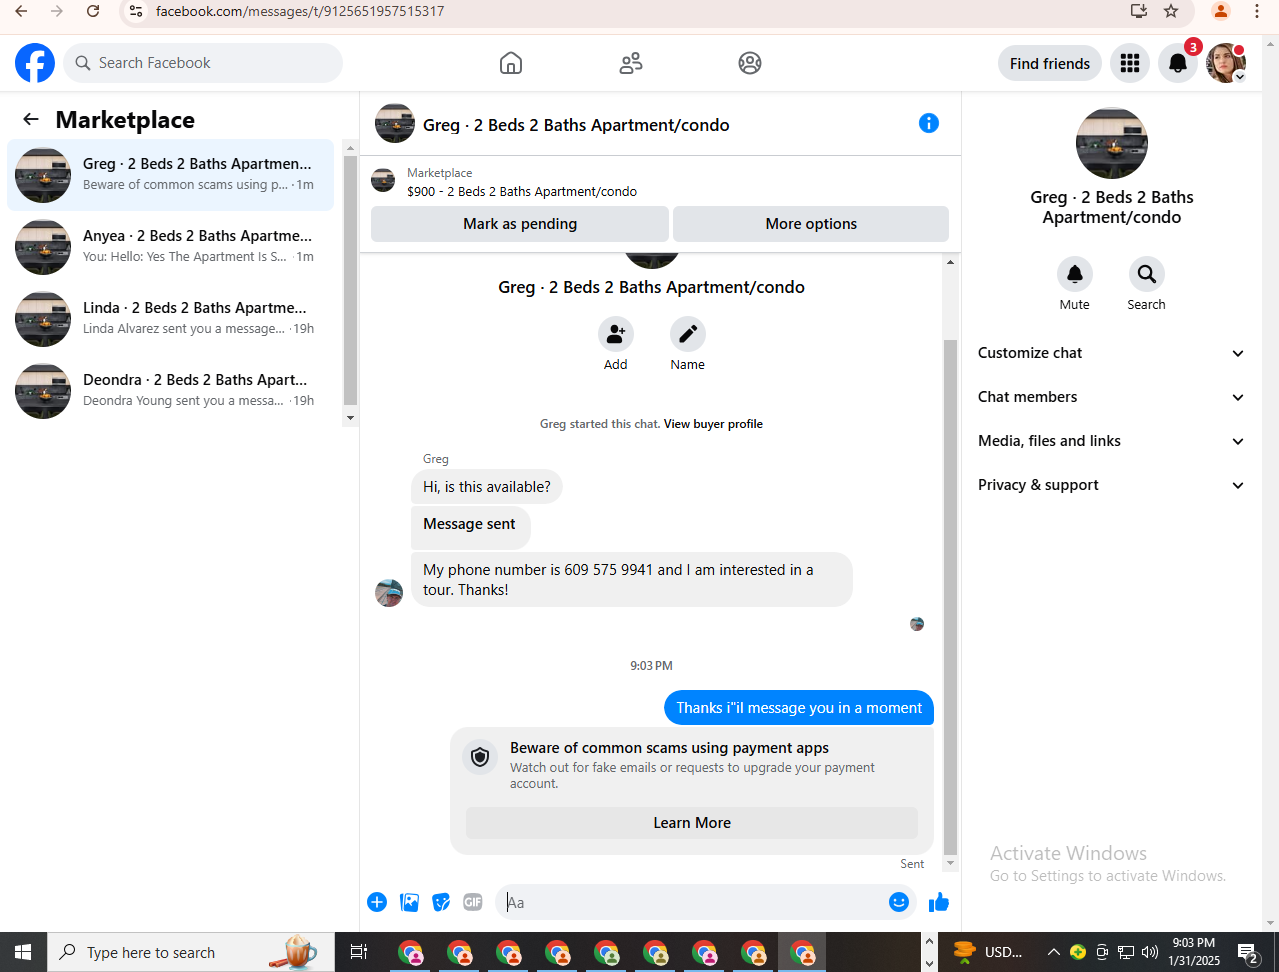Click the Mark as pending button

pyautogui.click(x=520, y=224)
